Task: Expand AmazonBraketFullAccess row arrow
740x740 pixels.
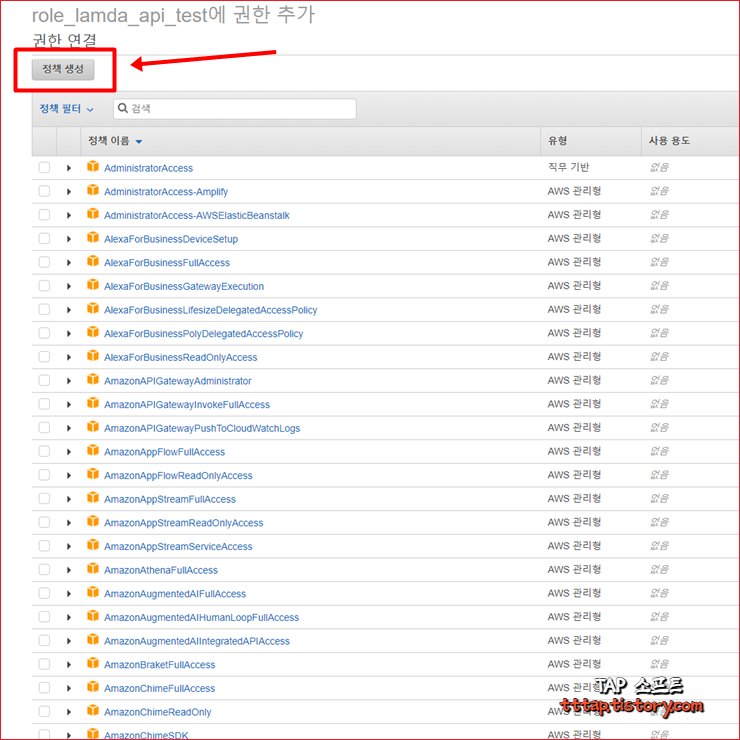Action: point(69,665)
